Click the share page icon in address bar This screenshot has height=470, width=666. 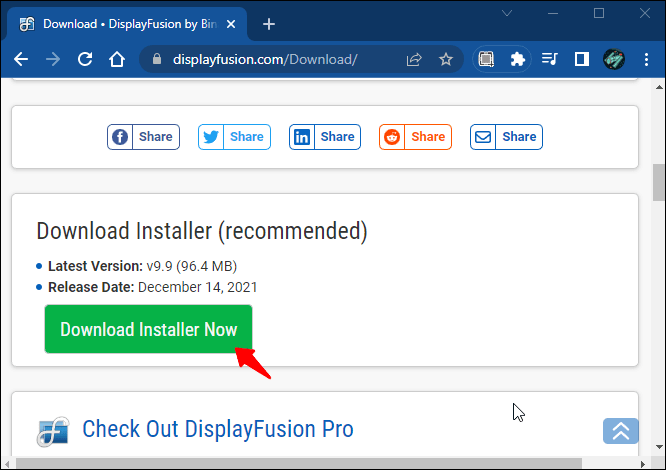414,59
